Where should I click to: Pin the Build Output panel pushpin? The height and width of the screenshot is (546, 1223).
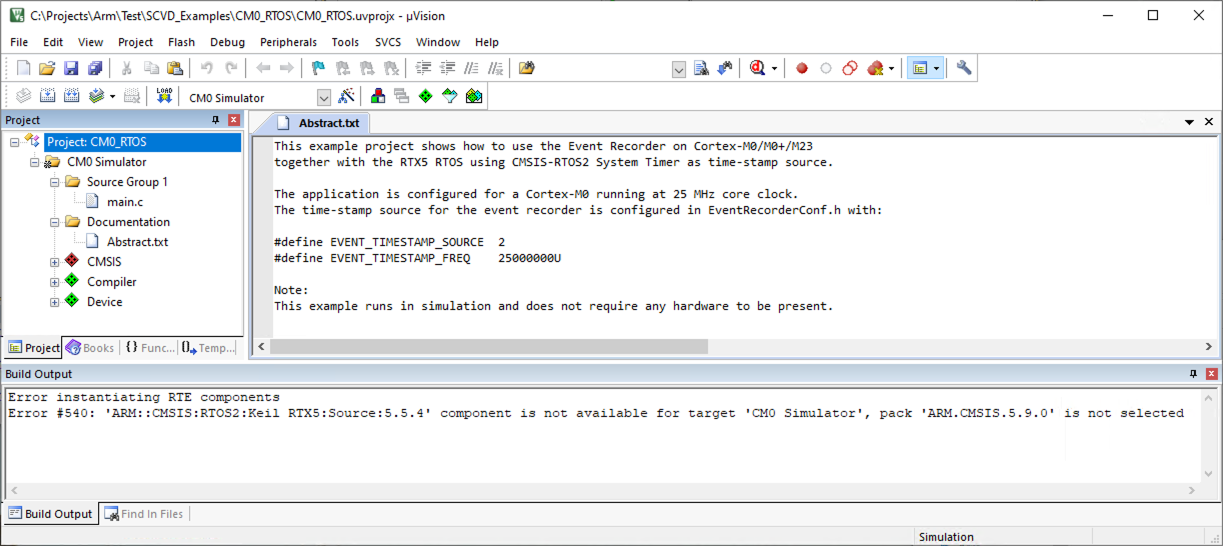1193,374
